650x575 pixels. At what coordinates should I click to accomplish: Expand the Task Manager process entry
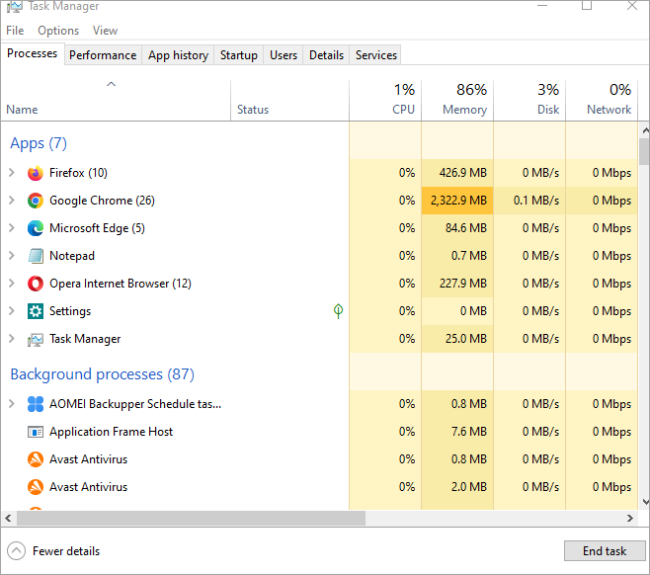[x=12, y=338]
